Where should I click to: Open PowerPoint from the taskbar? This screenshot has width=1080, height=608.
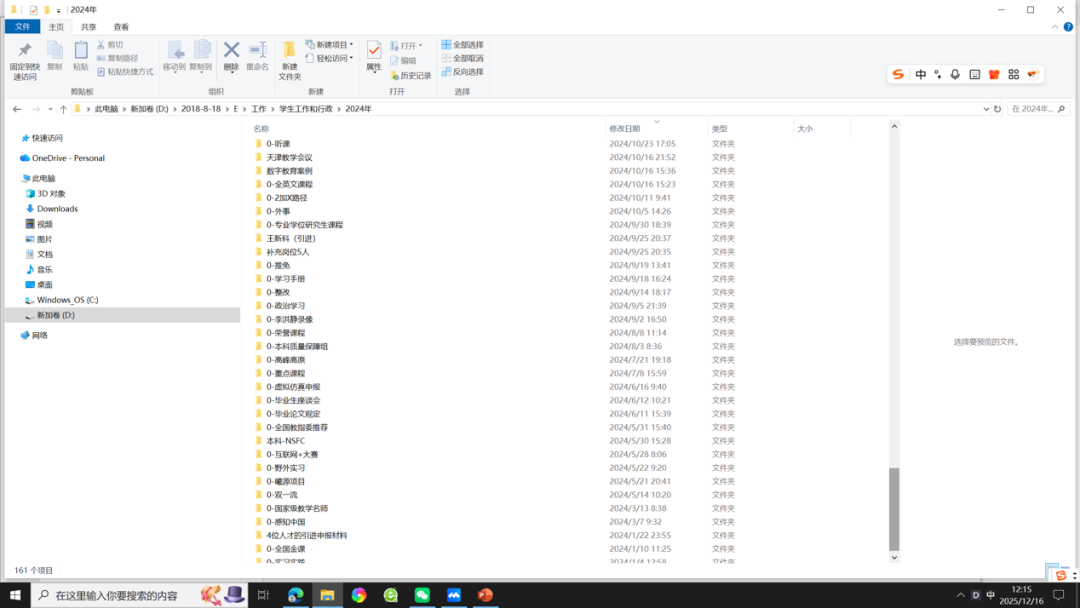486,595
